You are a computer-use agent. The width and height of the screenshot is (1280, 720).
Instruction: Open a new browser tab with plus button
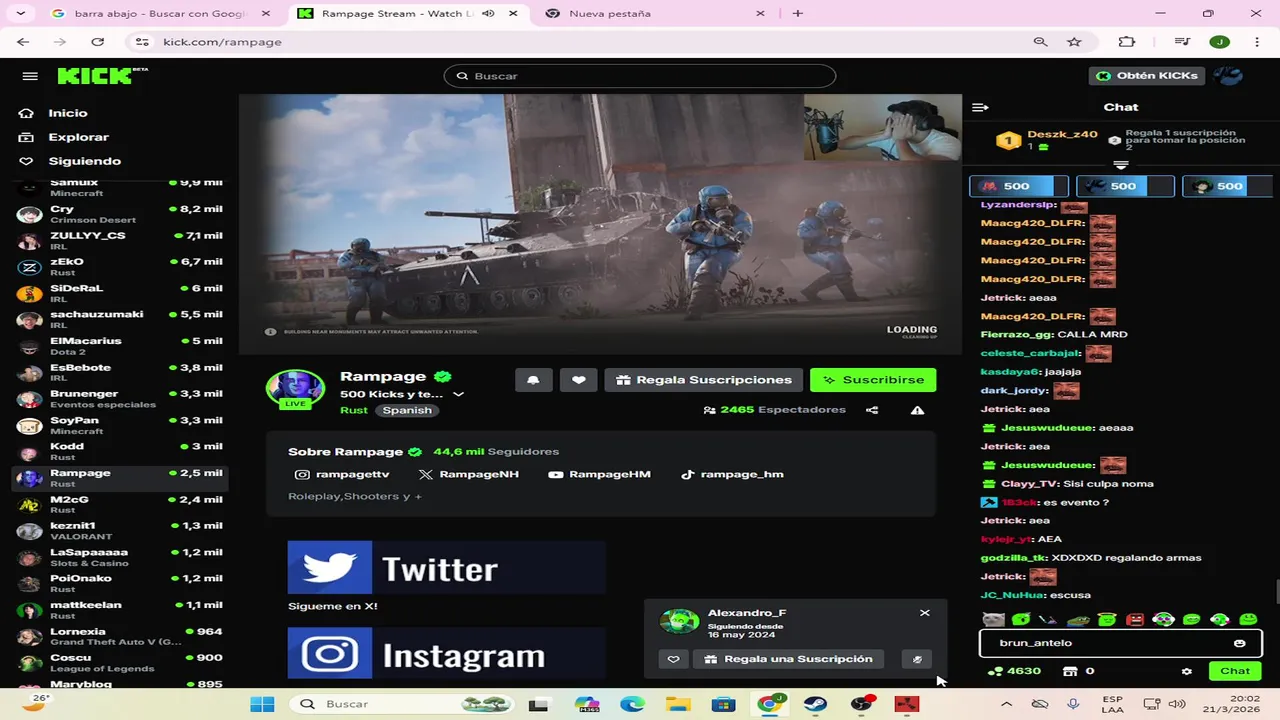[x=797, y=14]
